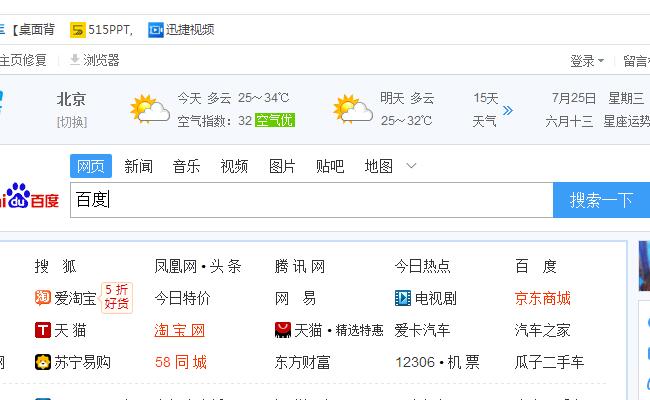Viewport: 650px width, 400px height.
Task: Click the 7月25日 date text
Action: click(x=574, y=98)
